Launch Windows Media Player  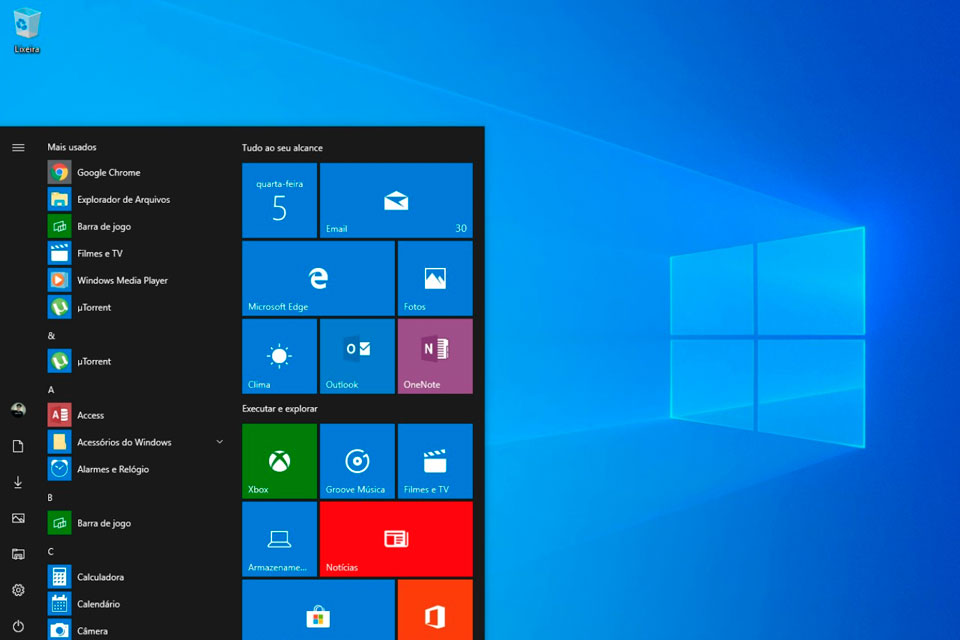[x=136, y=280]
